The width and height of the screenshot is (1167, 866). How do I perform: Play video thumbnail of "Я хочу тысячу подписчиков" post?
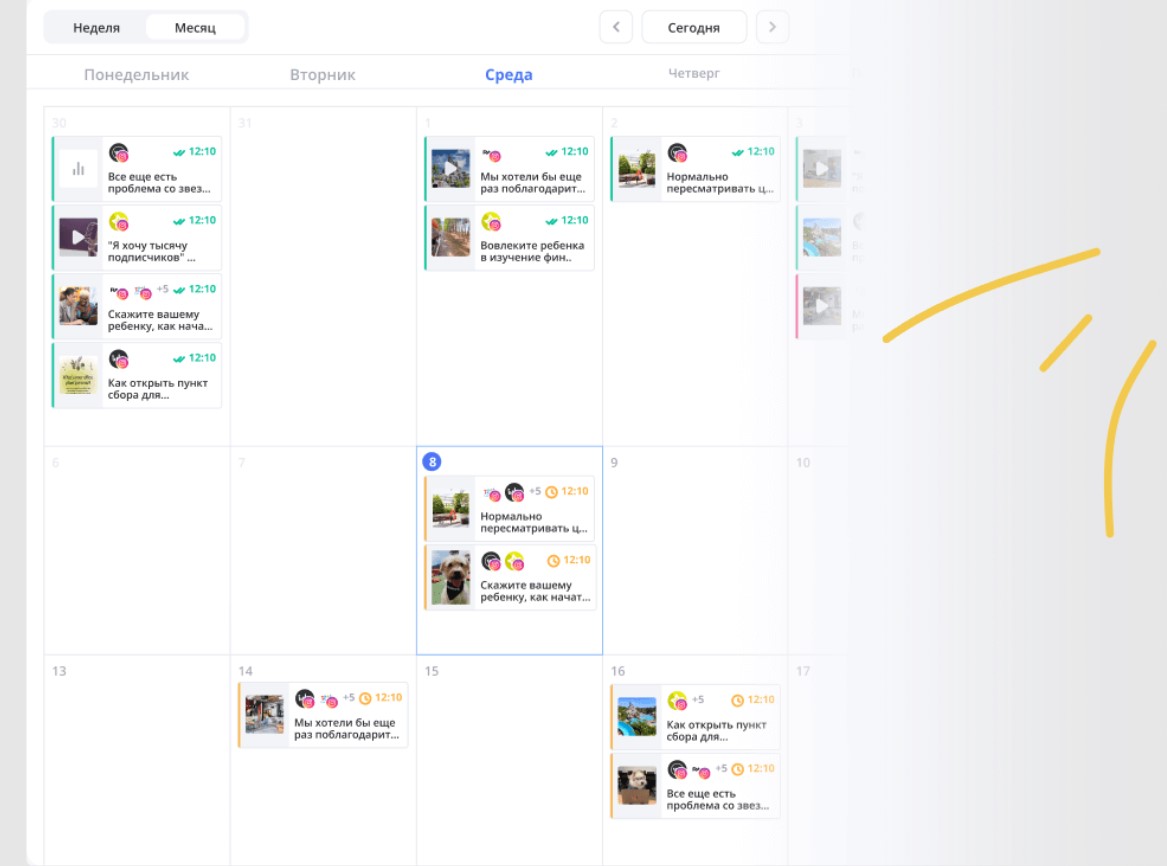78,237
